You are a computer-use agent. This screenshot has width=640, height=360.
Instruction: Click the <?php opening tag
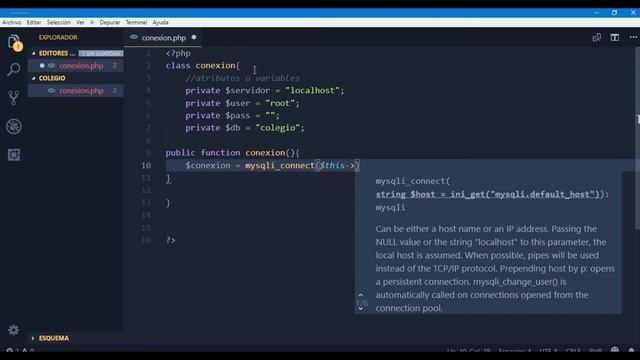[178, 53]
